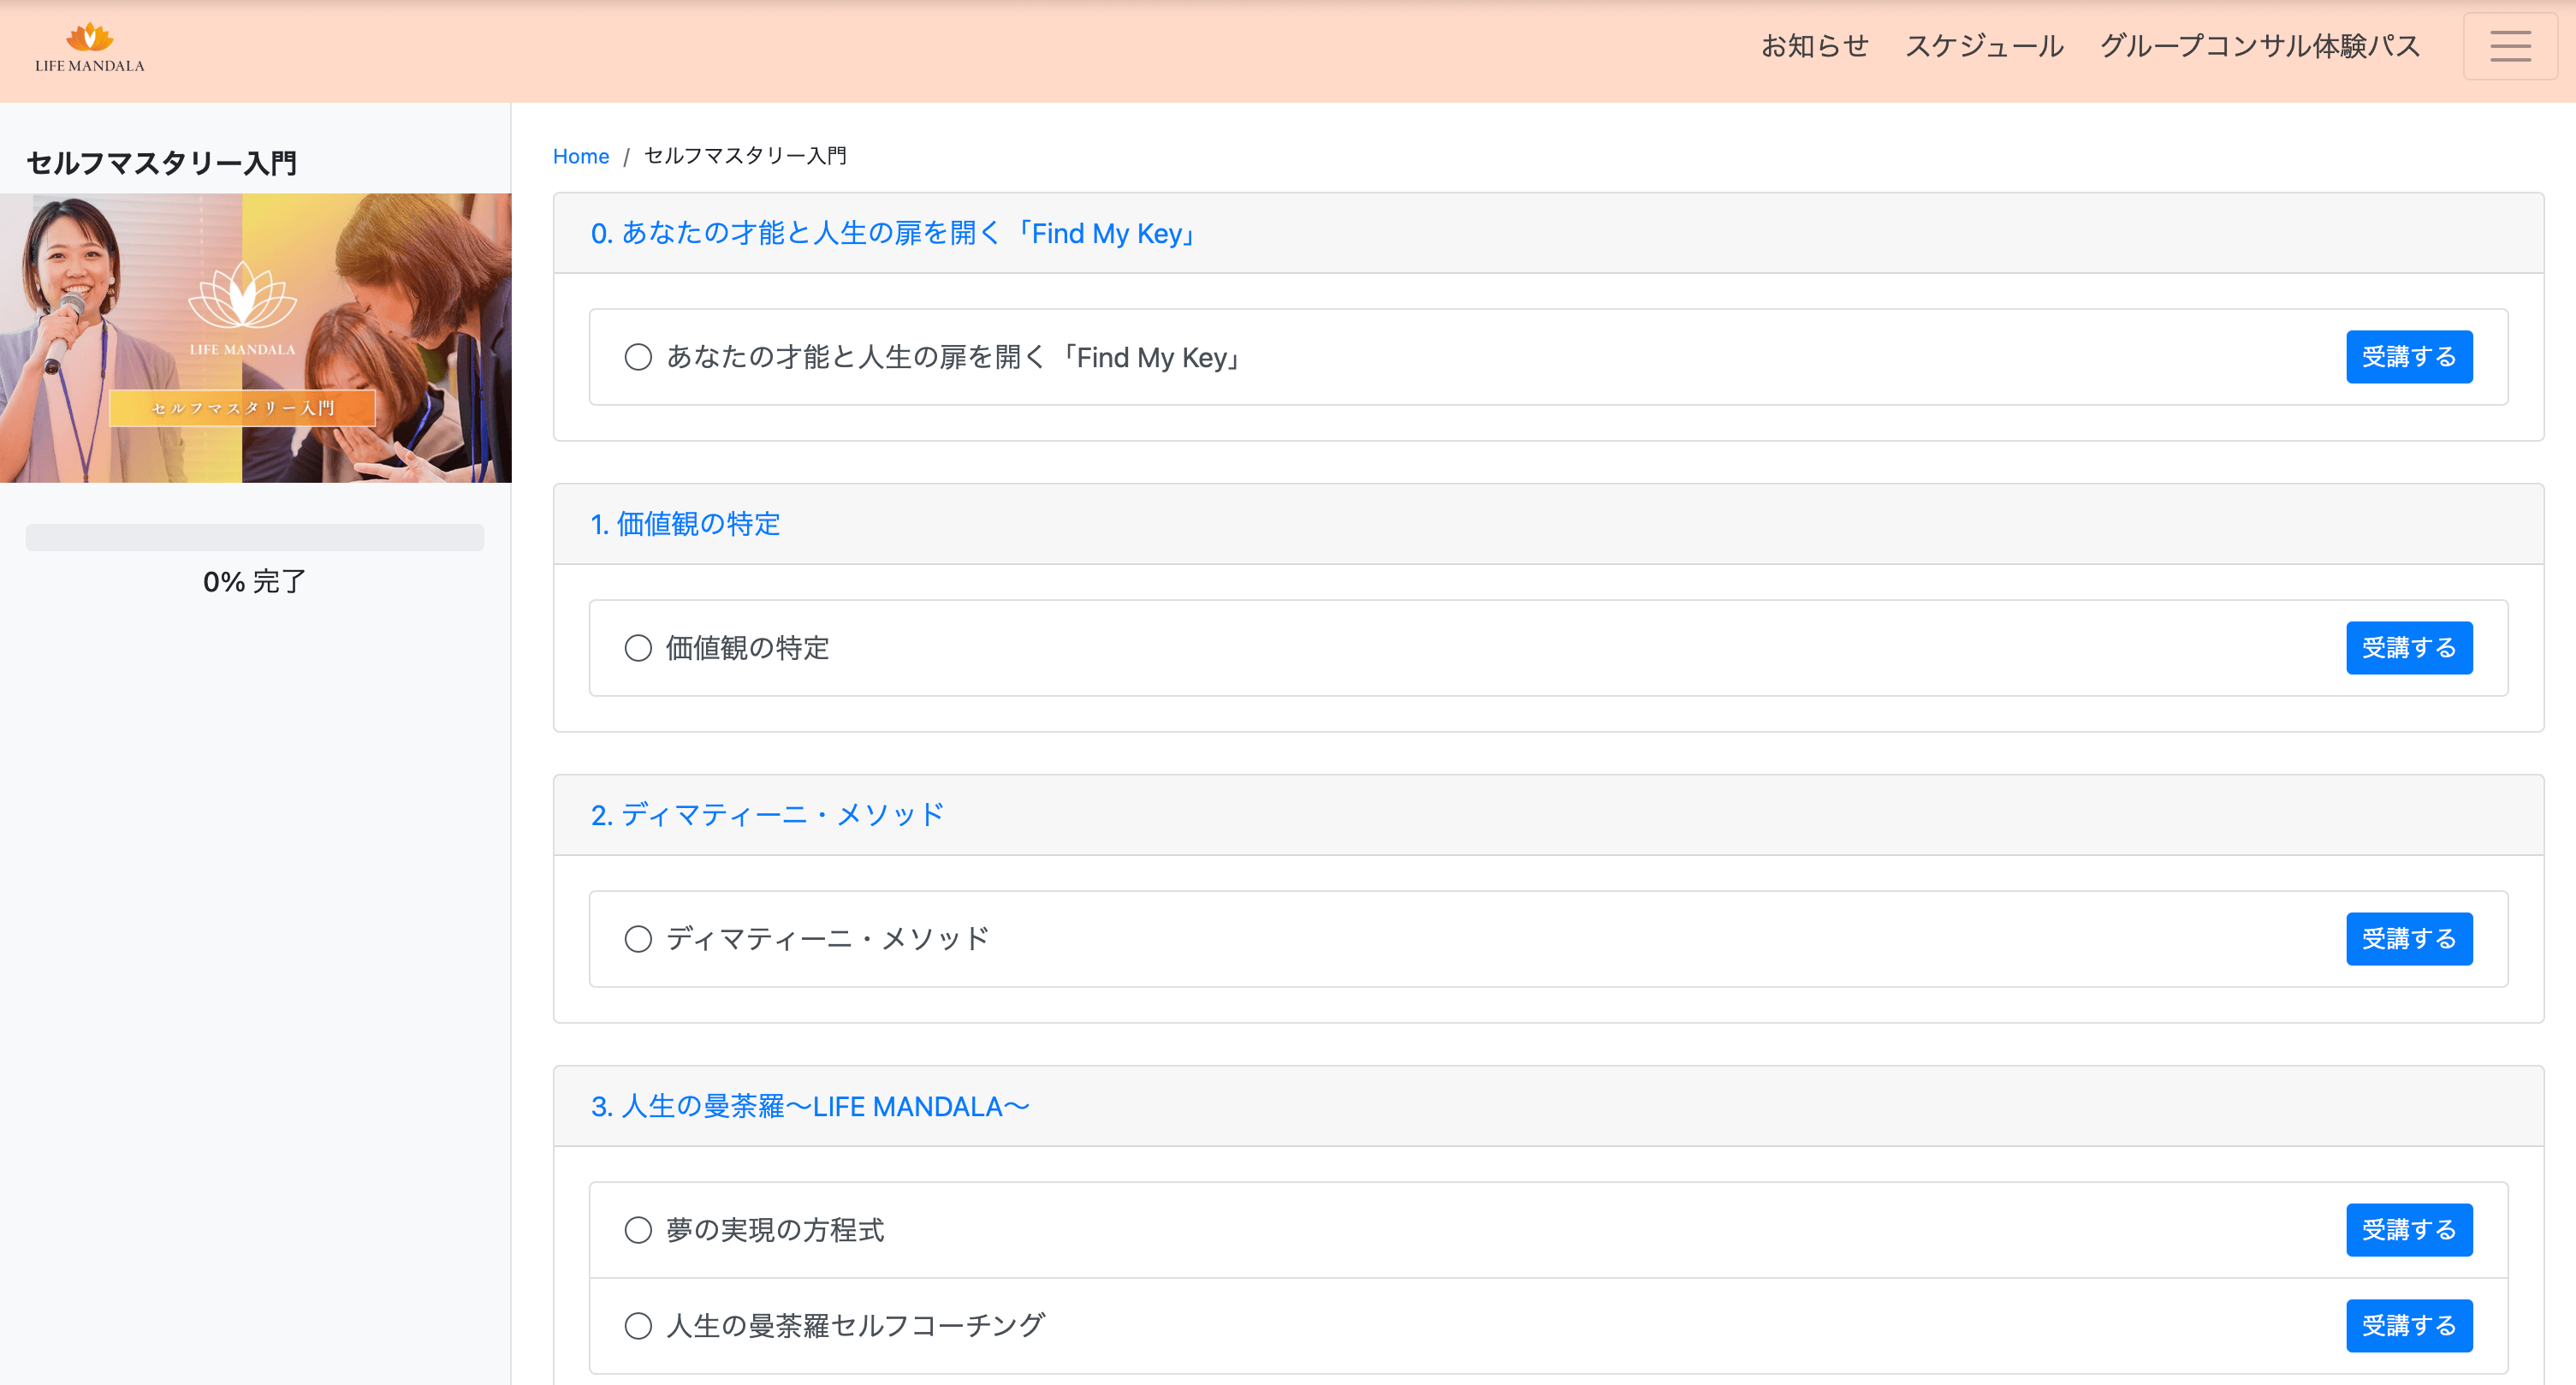Expand section 0 Find My Key header

[894, 233]
